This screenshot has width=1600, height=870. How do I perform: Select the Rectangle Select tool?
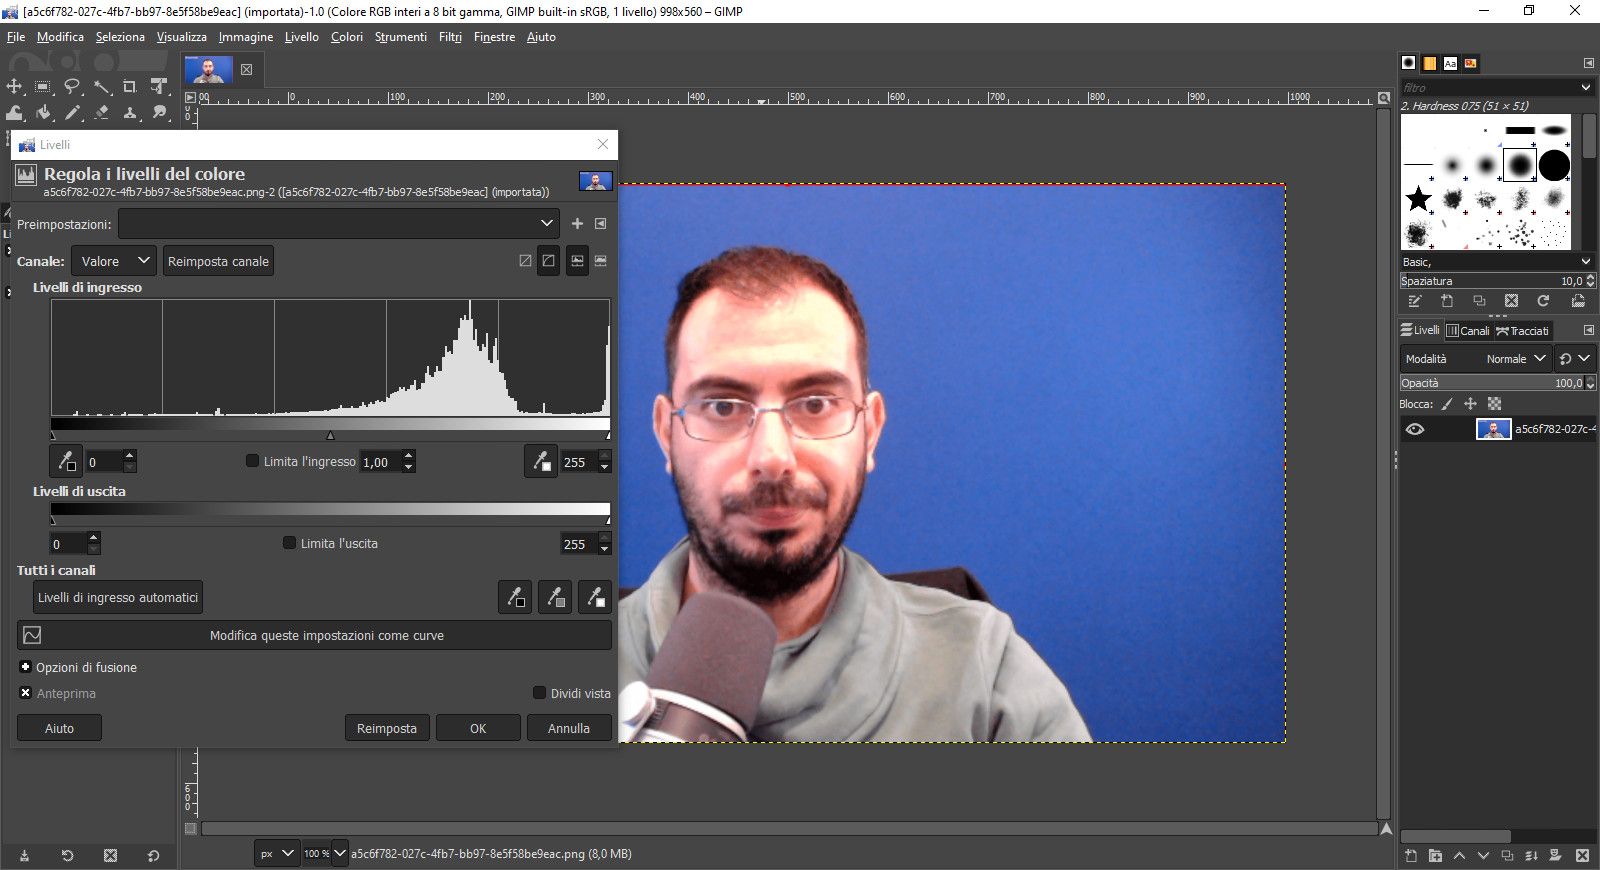(43, 87)
